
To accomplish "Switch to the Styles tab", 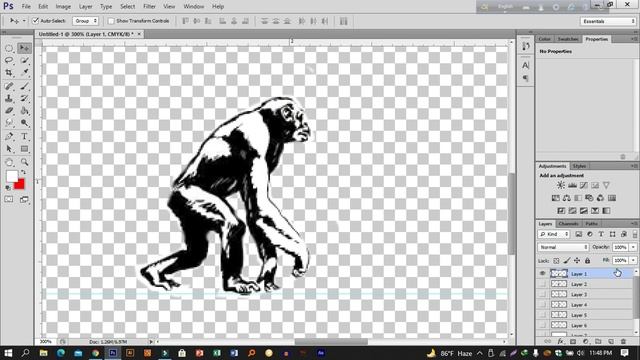I will 579,166.
